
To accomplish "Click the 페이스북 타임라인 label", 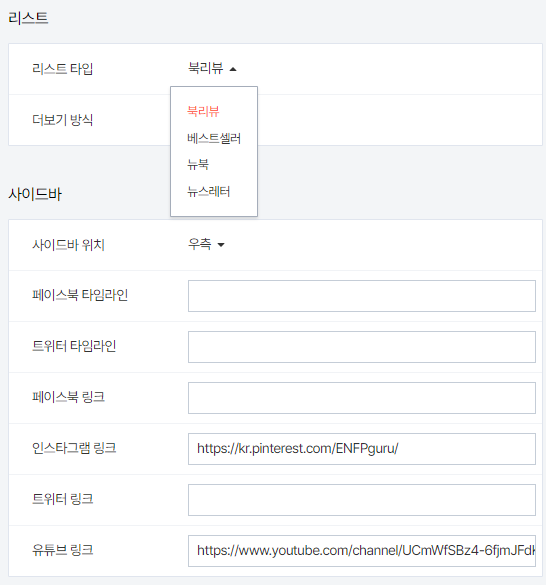I will point(80,295).
